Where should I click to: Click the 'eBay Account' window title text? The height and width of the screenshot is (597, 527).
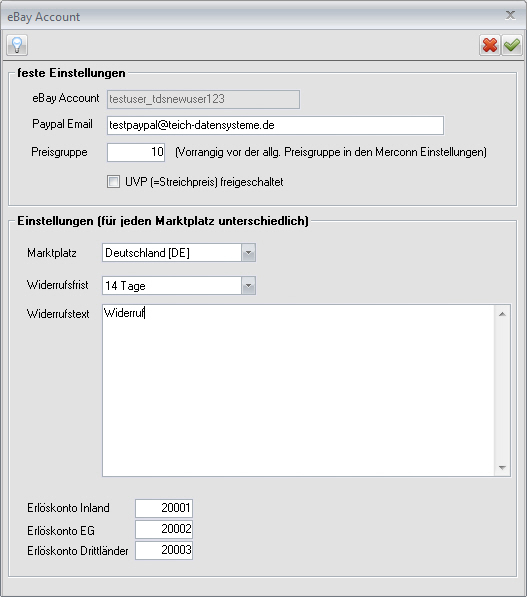(x=44, y=17)
